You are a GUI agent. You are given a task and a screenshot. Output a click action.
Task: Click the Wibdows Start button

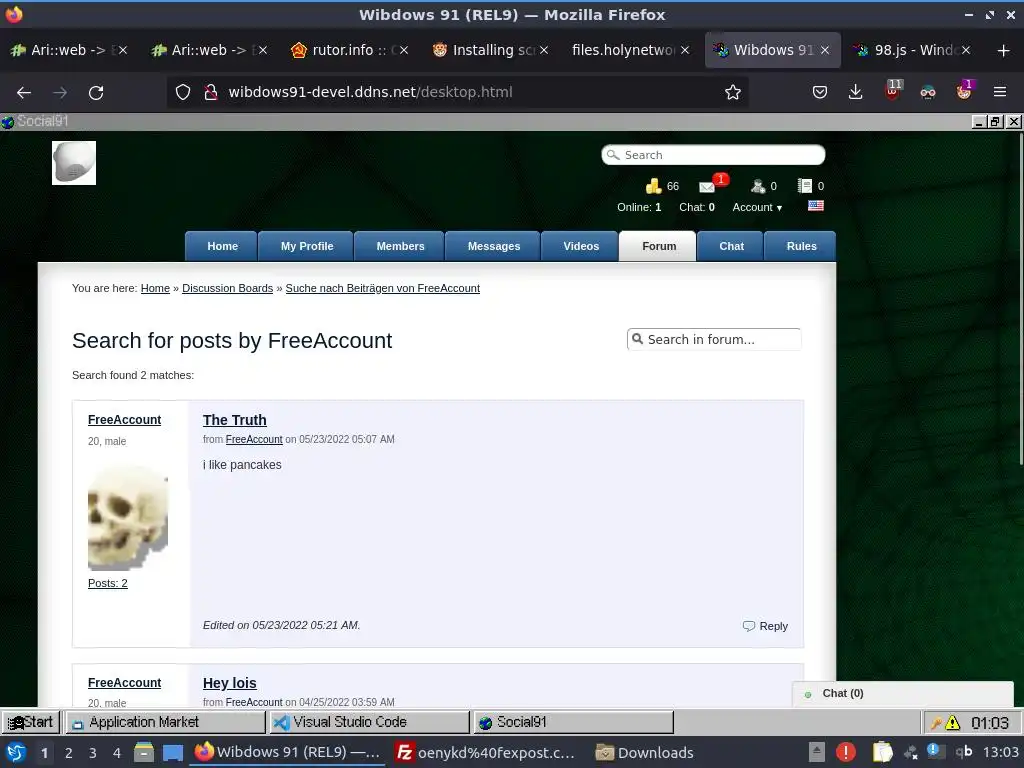tap(31, 722)
